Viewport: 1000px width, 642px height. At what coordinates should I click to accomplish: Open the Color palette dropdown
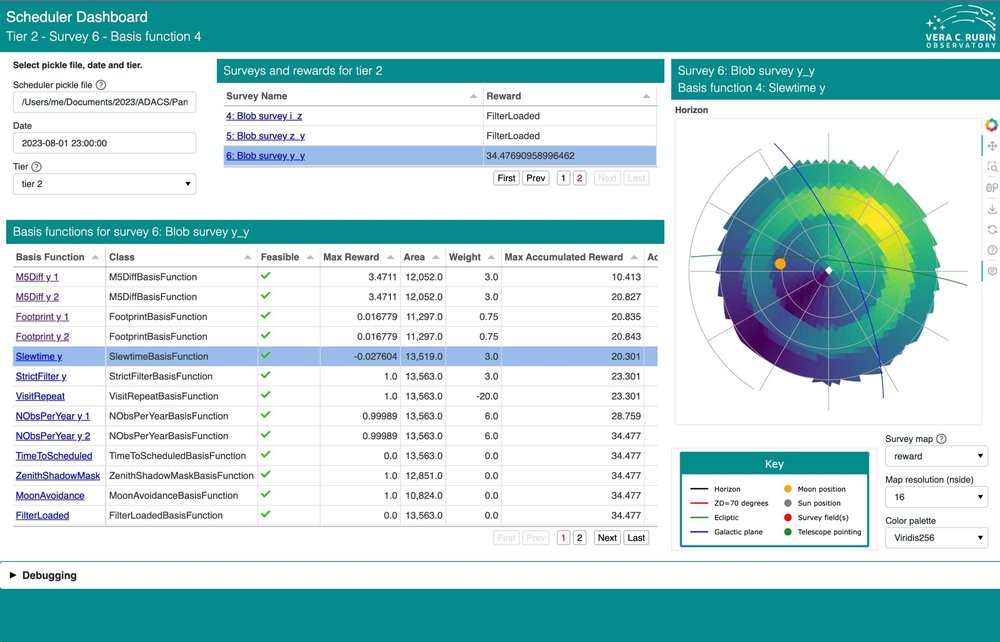pyautogui.click(x=936, y=538)
